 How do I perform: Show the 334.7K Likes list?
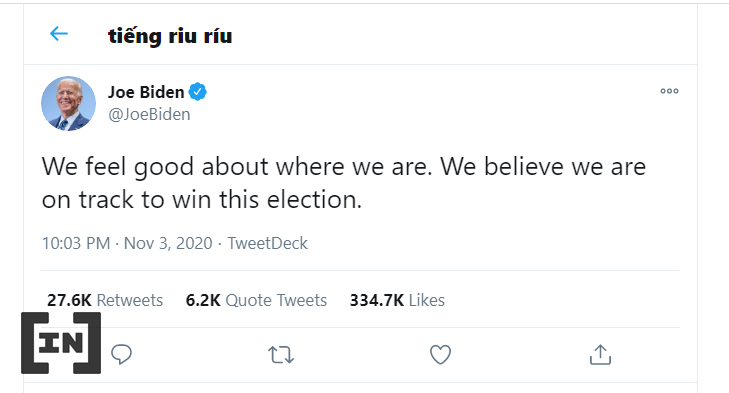(x=397, y=300)
